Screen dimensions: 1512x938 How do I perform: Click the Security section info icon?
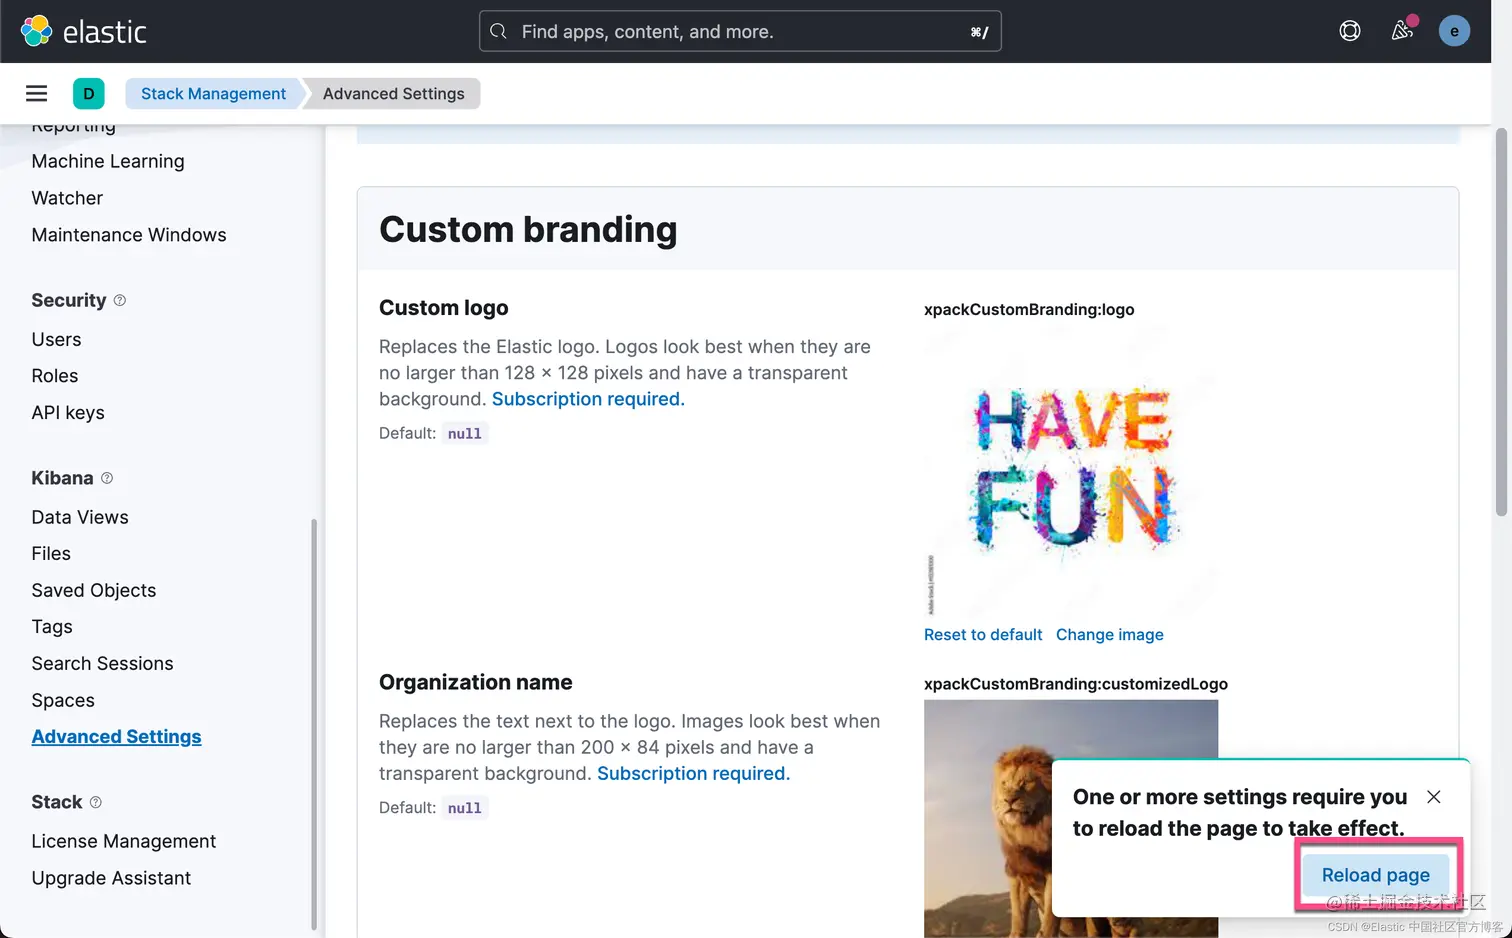[x=120, y=300]
